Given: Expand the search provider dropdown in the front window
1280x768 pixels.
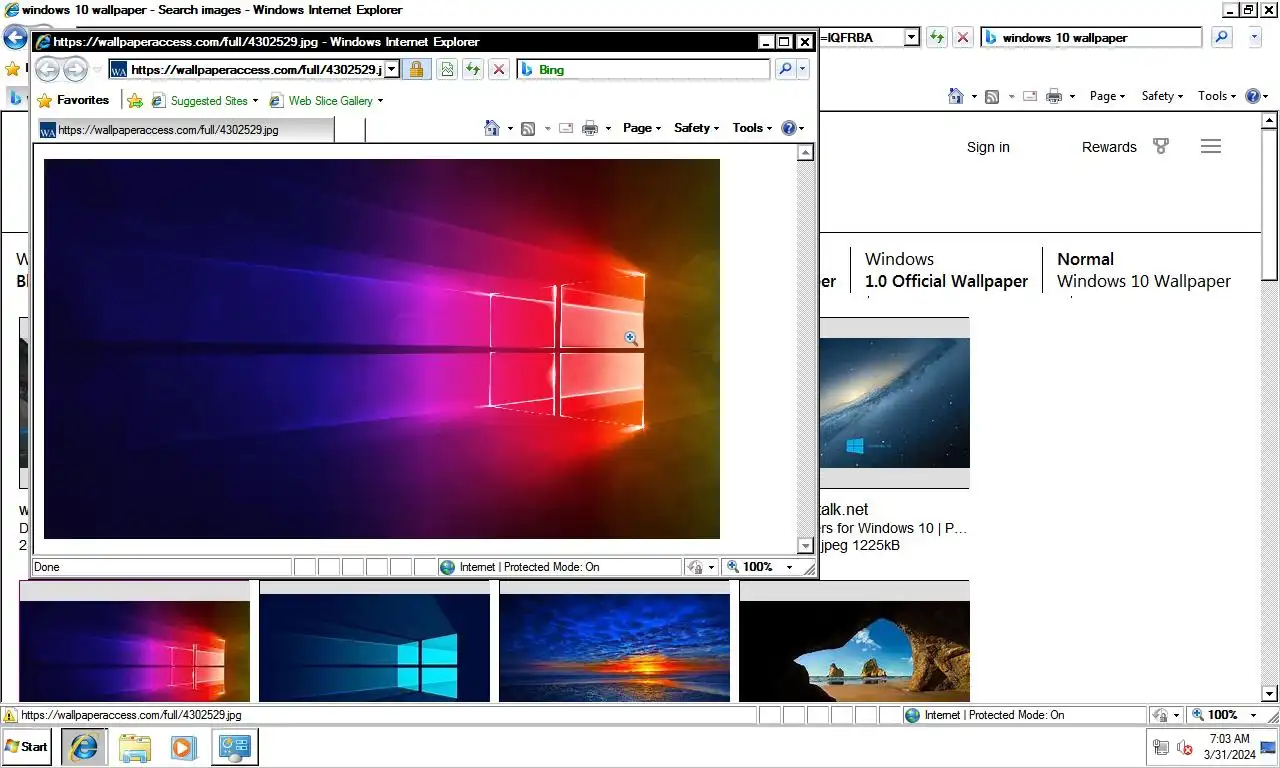Looking at the screenshot, I should click(x=803, y=69).
